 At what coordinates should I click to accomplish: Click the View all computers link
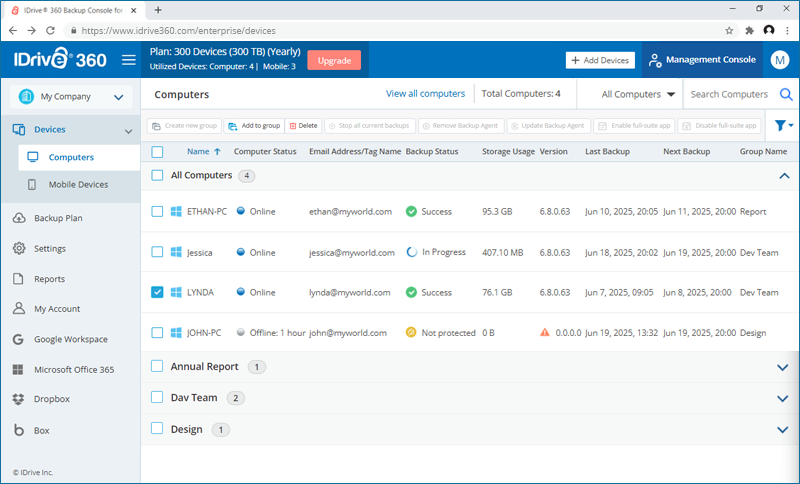(425, 94)
